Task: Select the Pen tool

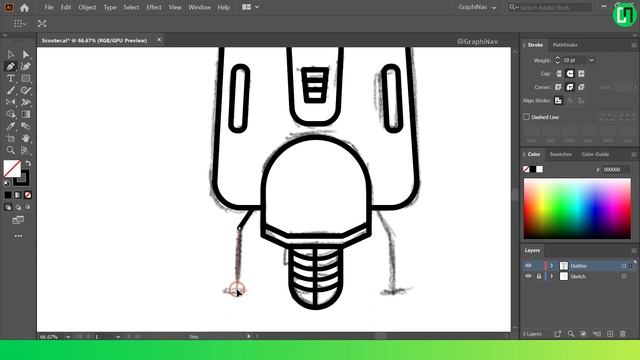Action: pos(11,67)
